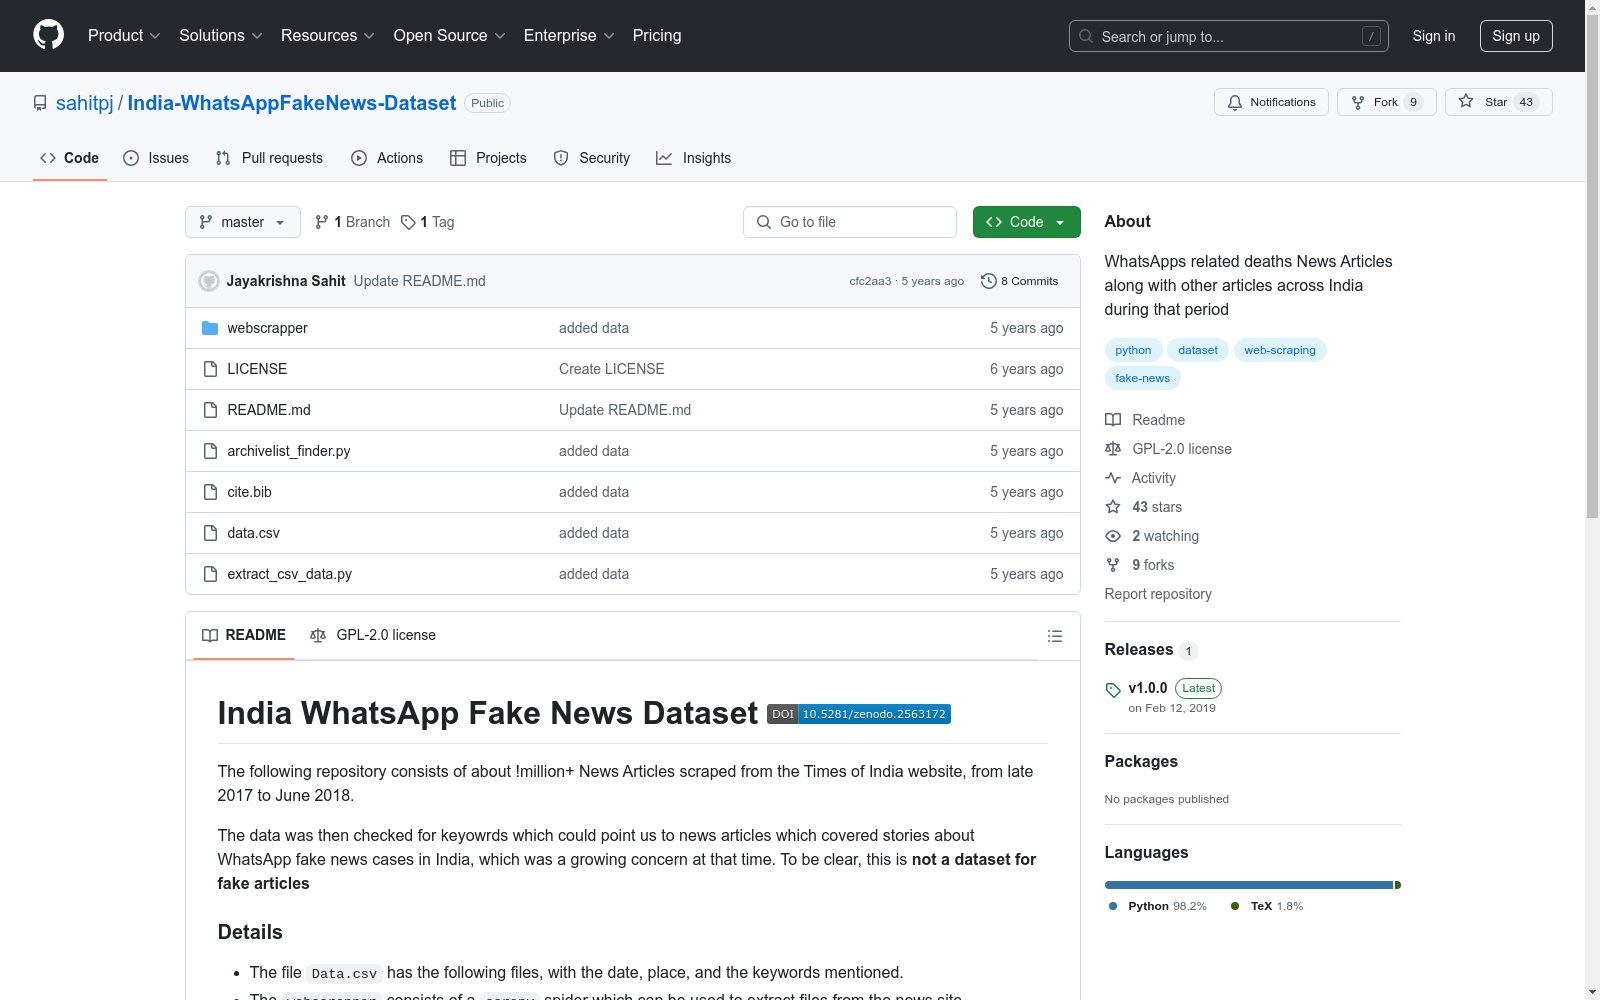Select the Code tab
Viewport: 1600px width, 1000px height.
coord(69,158)
